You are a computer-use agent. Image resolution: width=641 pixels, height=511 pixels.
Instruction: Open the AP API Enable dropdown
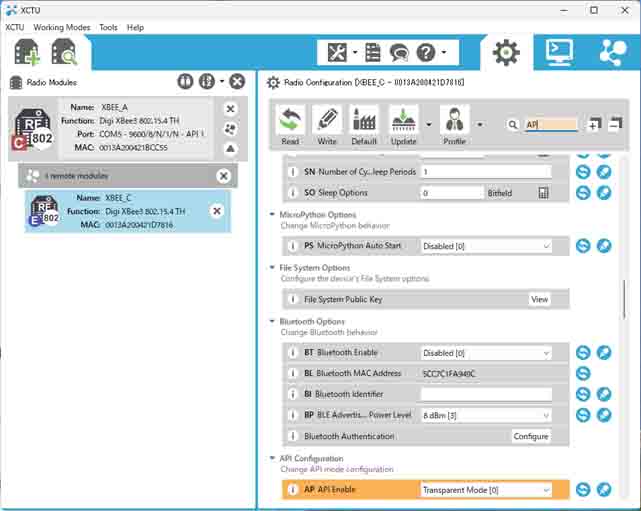click(x=486, y=490)
